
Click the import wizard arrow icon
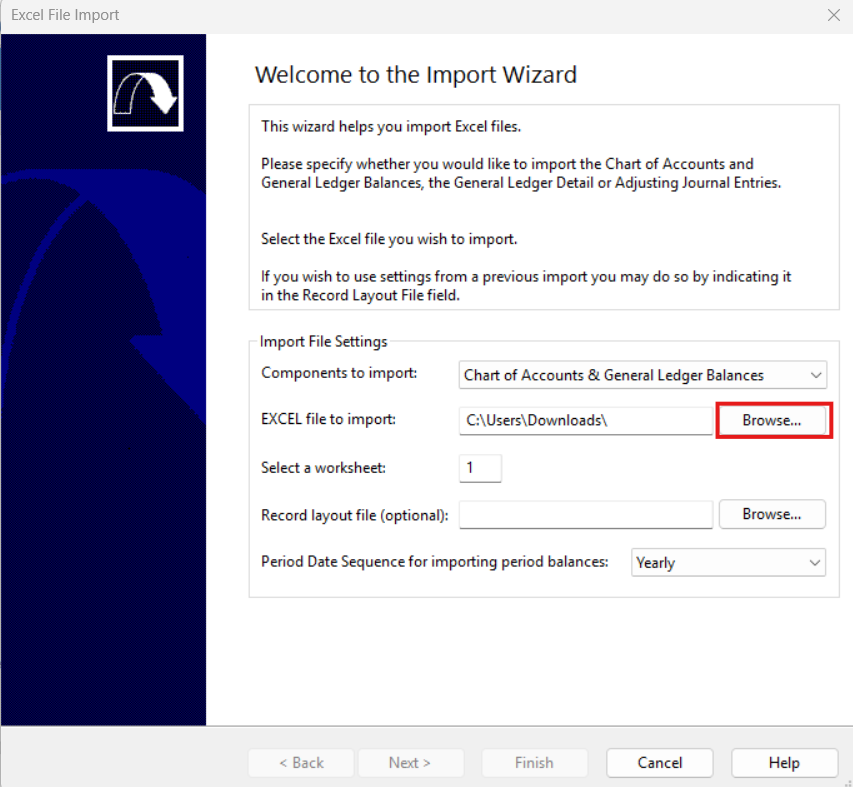(145, 93)
